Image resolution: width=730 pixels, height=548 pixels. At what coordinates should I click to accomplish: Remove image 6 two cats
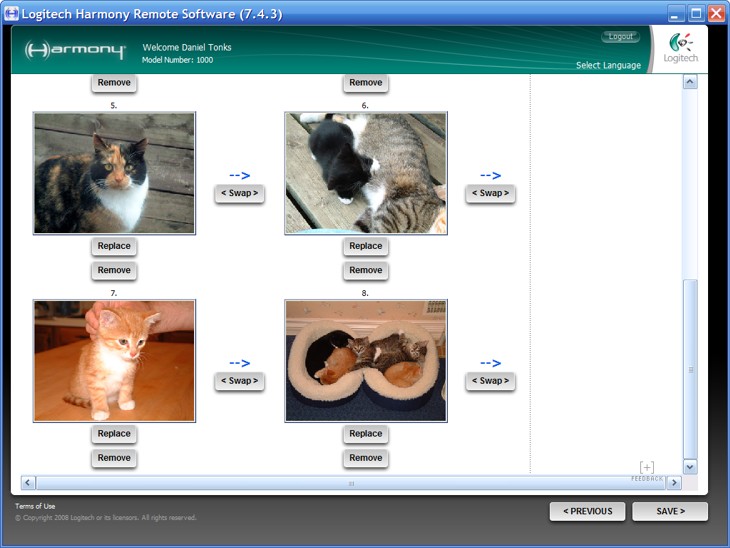tap(365, 271)
